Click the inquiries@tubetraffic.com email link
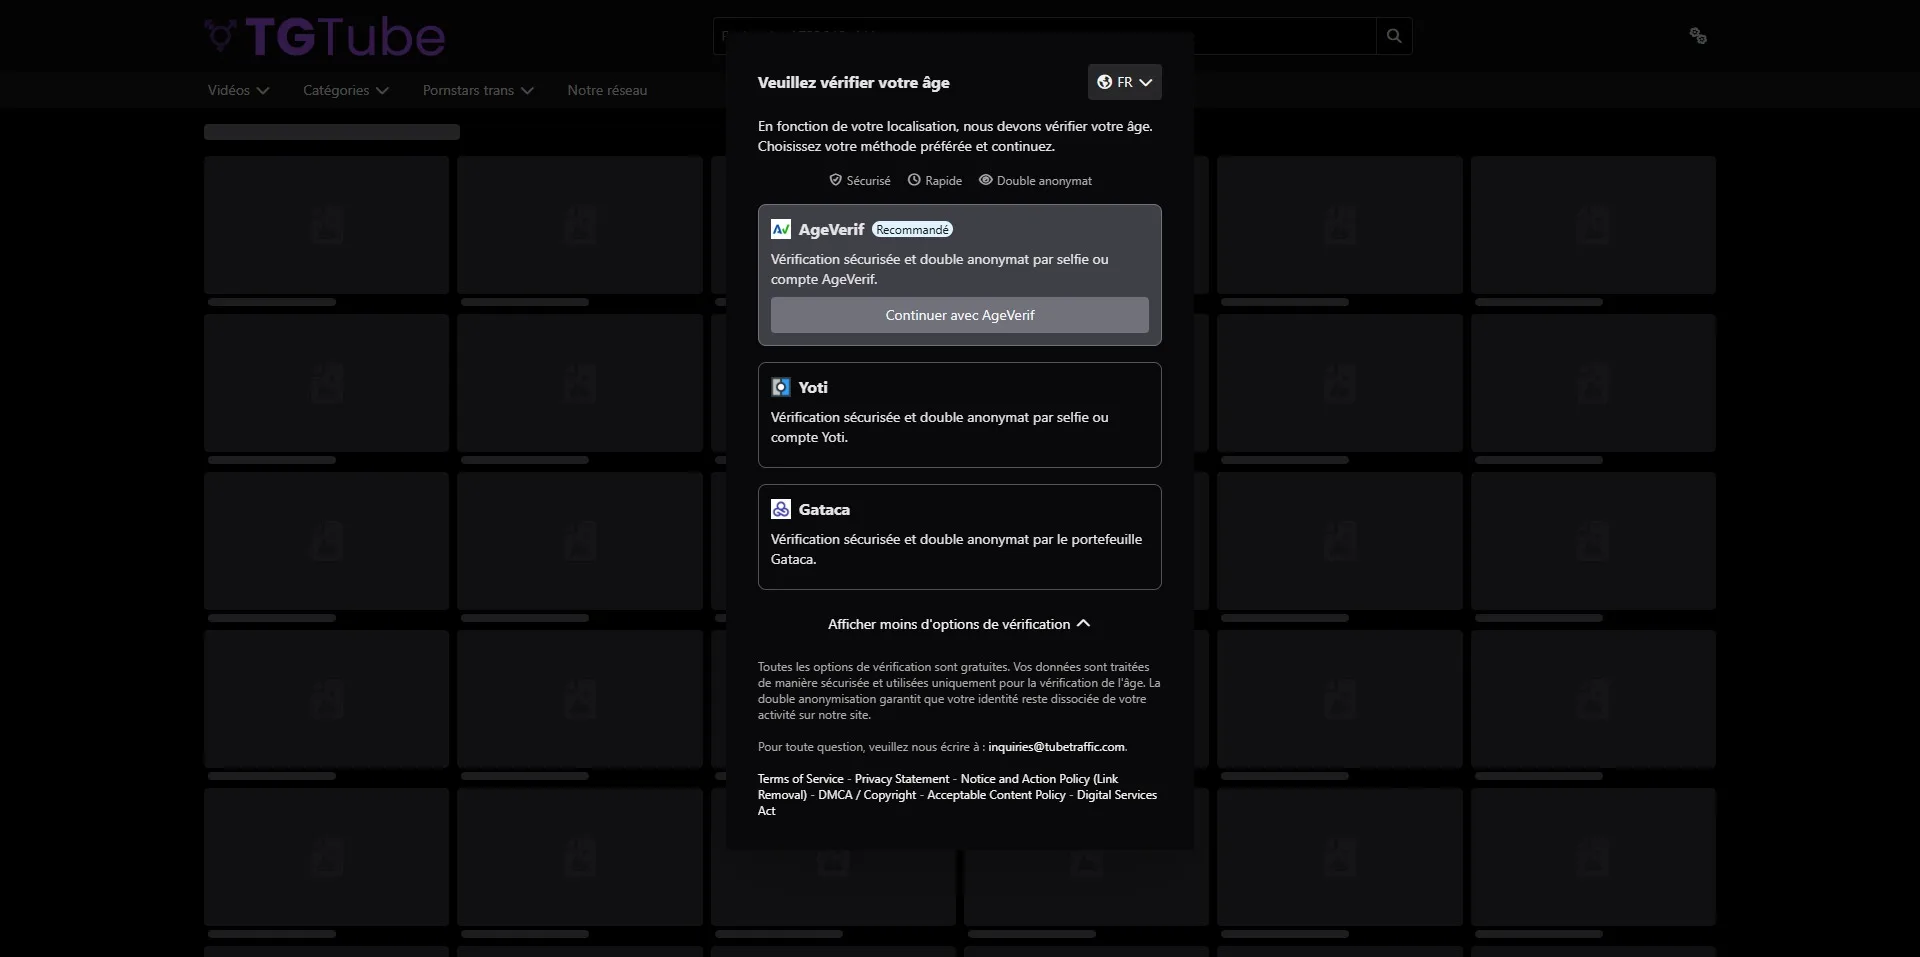 pyautogui.click(x=1056, y=747)
